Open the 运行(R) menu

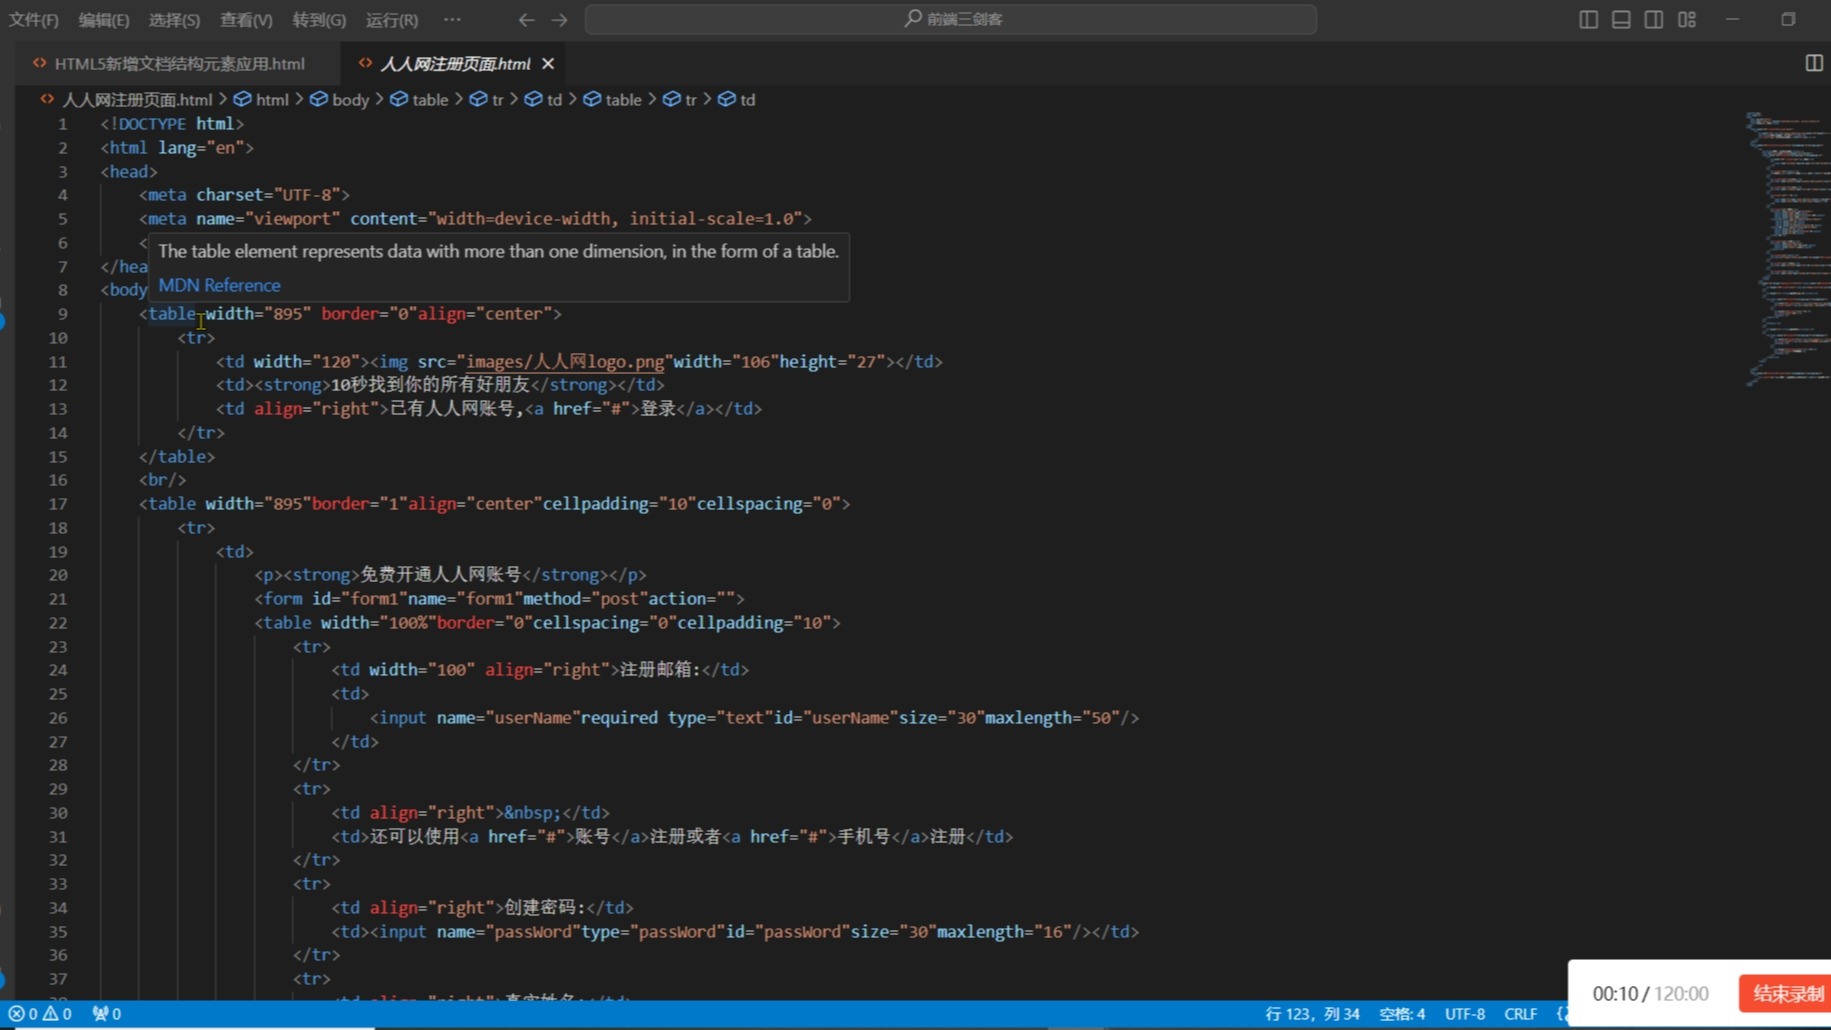pos(392,19)
